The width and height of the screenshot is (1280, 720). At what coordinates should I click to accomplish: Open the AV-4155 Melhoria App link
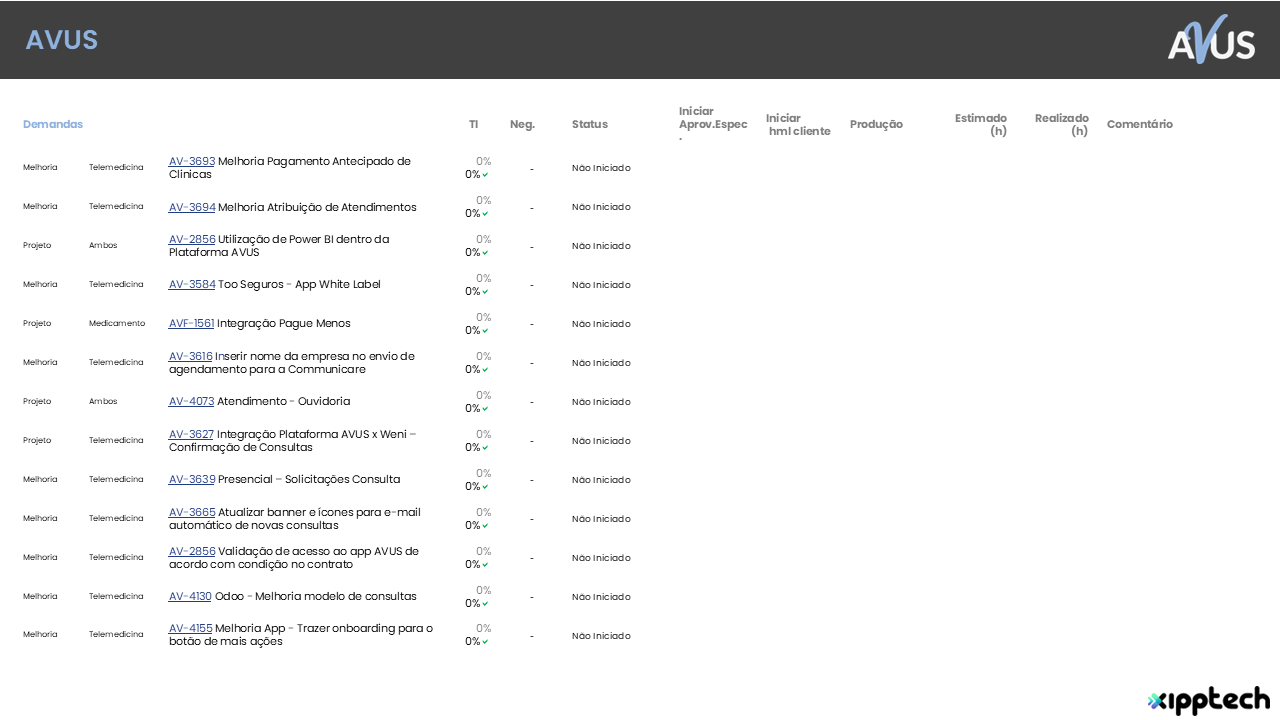191,628
